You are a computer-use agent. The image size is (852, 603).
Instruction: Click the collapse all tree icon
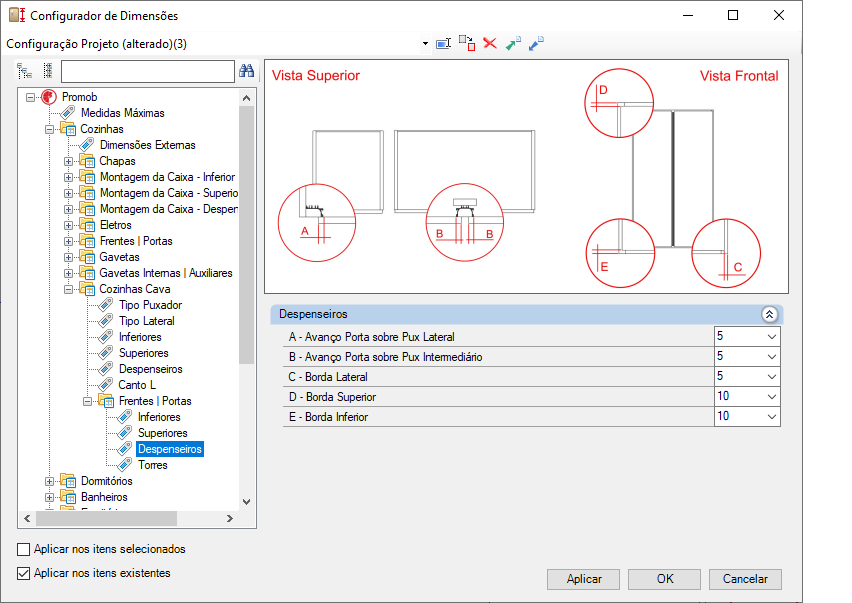pos(48,71)
